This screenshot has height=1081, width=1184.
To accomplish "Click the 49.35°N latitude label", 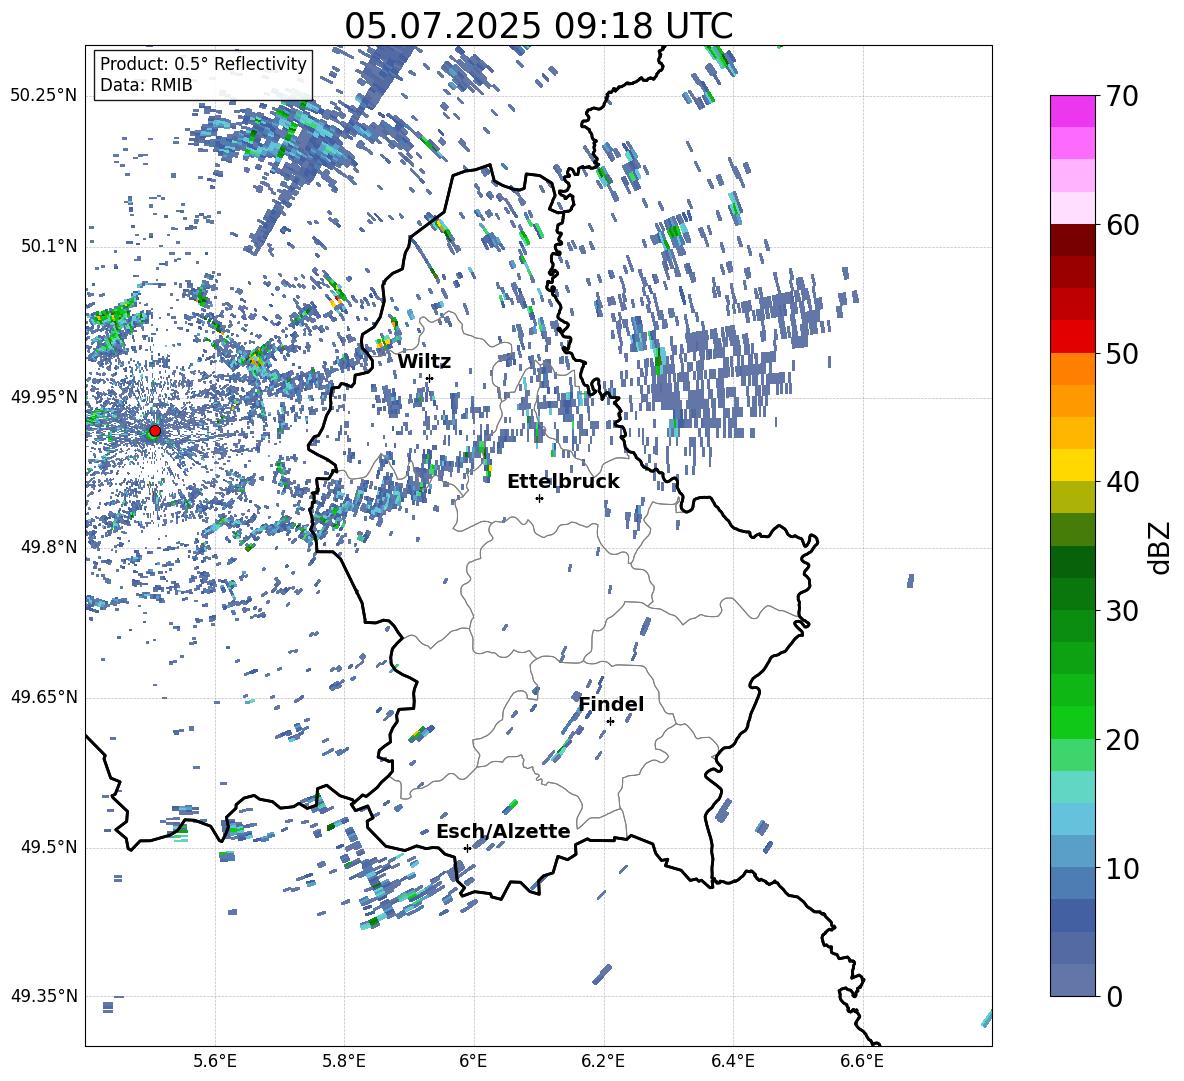I will point(44,996).
